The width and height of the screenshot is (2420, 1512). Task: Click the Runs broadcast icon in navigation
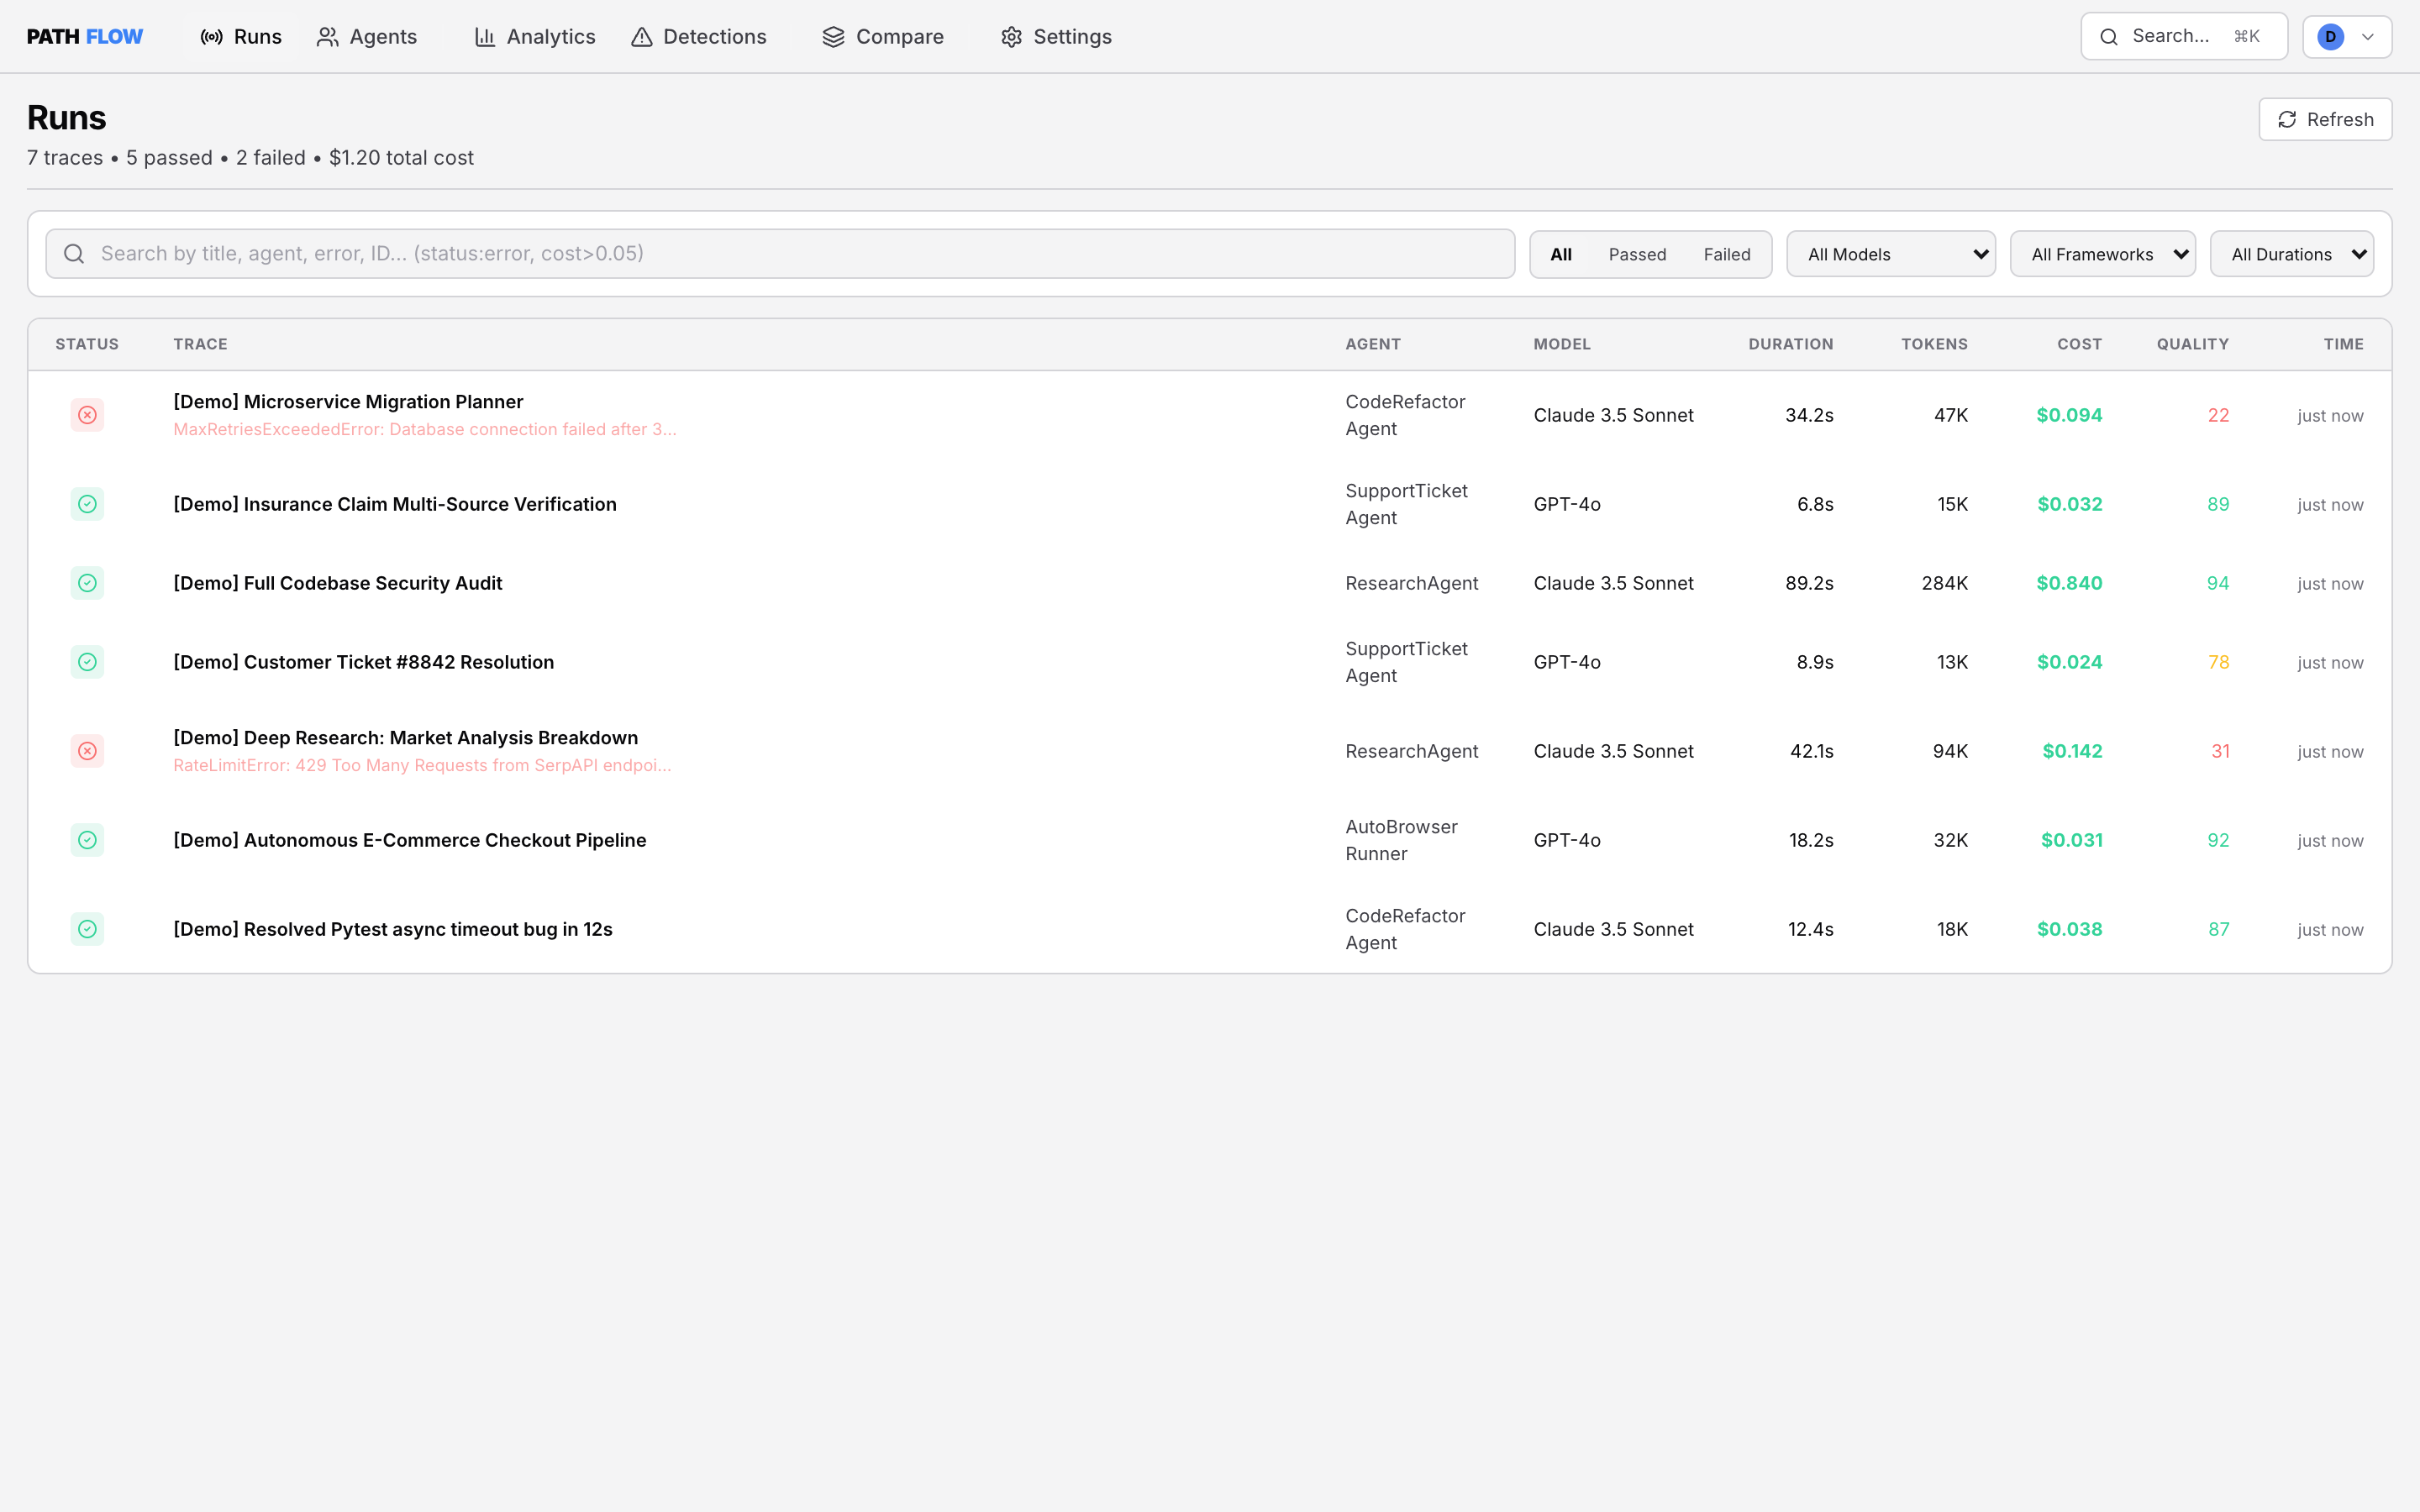(211, 37)
